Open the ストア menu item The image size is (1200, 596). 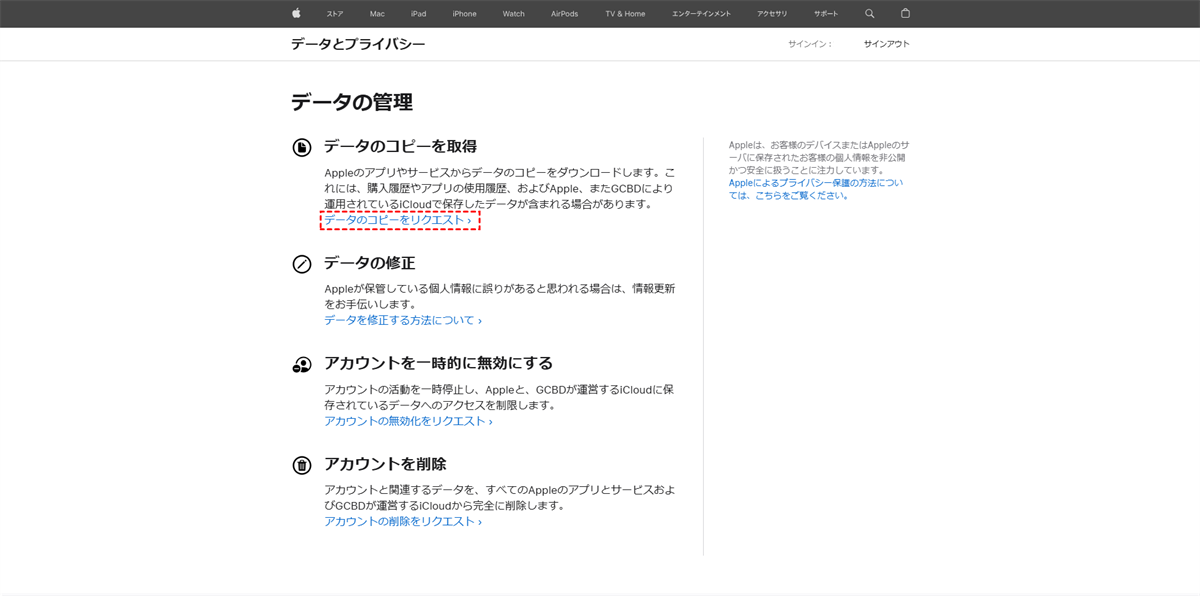pos(335,14)
